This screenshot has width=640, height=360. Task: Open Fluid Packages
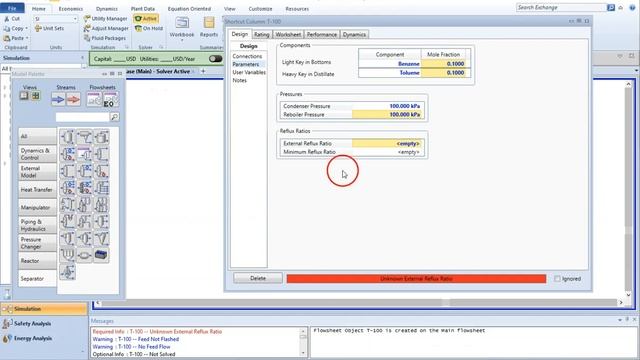pos(105,38)
